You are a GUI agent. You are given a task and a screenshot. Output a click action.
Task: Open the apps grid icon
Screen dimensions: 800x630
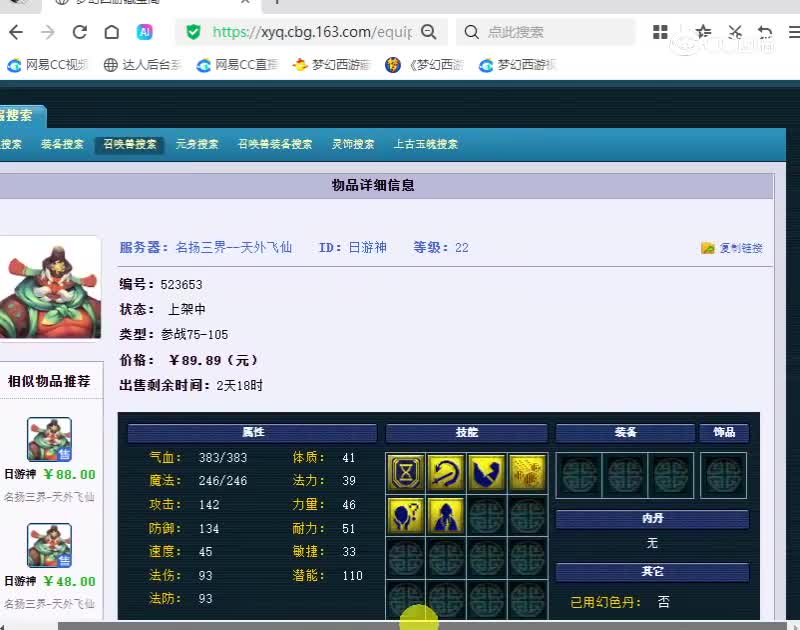pos(660,32)
